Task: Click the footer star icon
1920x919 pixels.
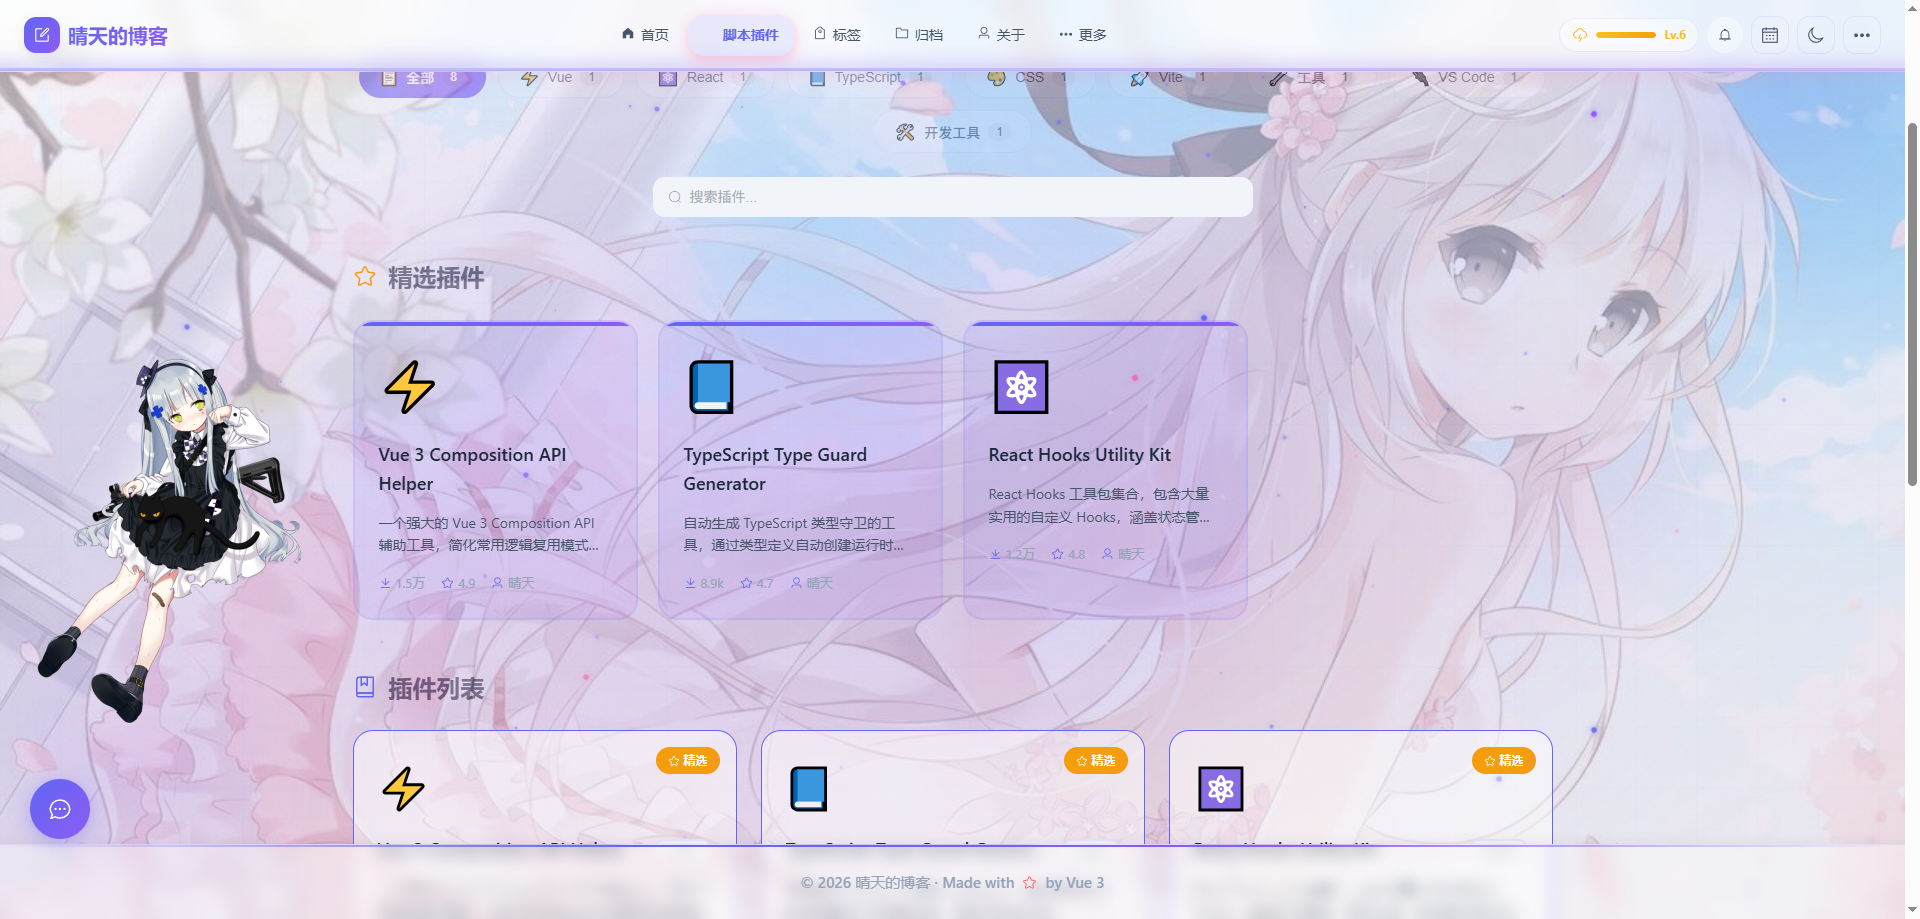Action: point(1030,883)
